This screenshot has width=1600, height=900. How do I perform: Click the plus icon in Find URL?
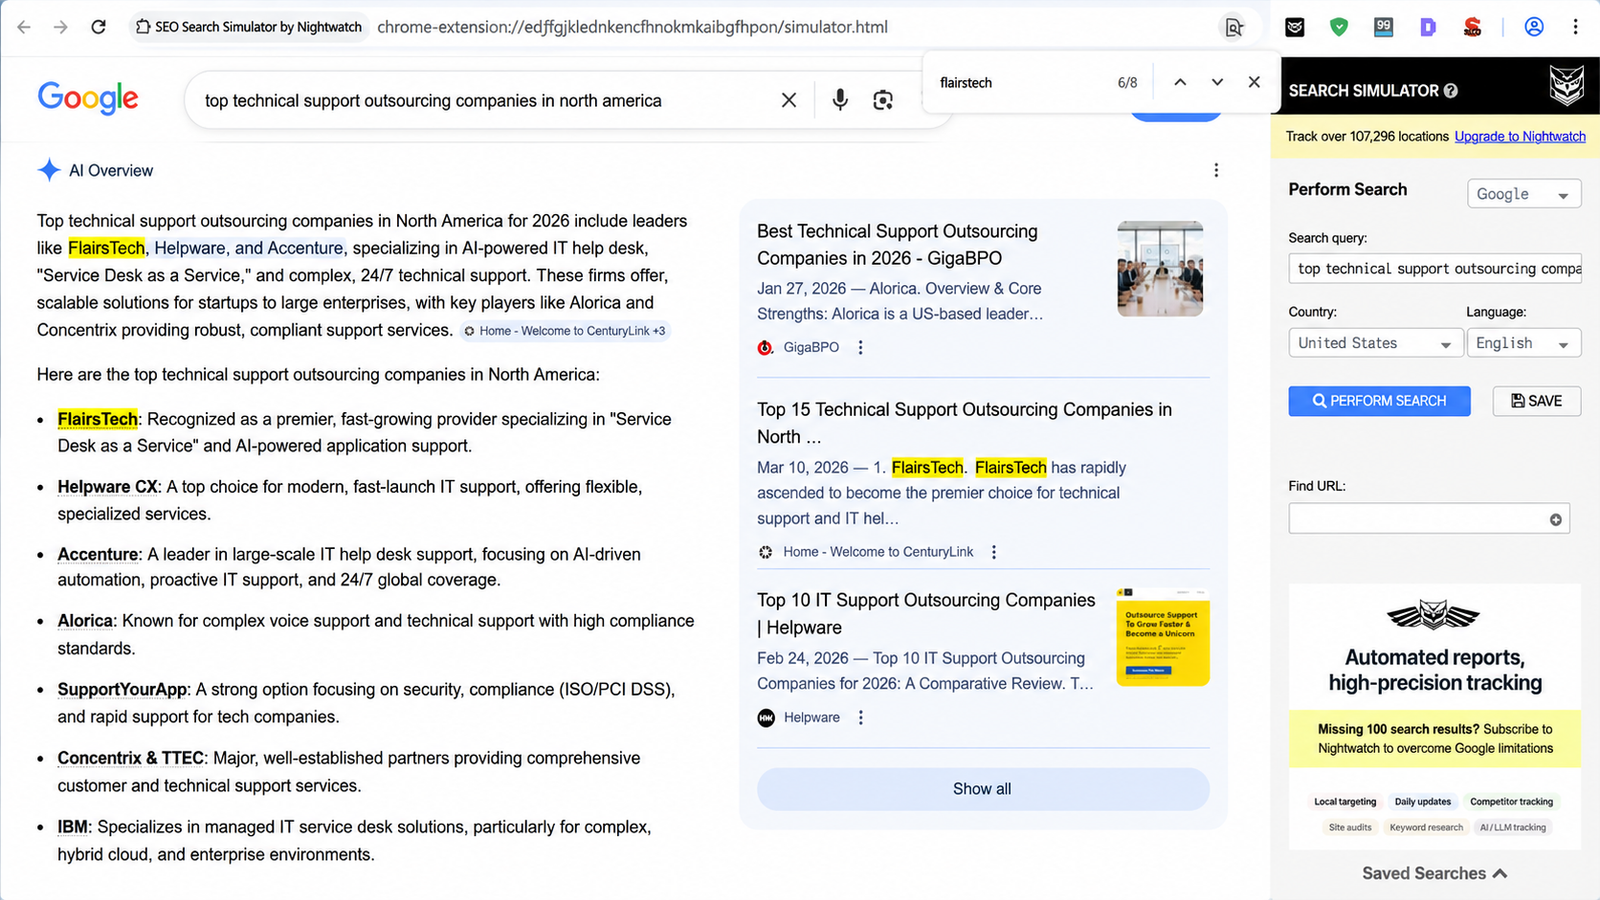(1556, 519)
